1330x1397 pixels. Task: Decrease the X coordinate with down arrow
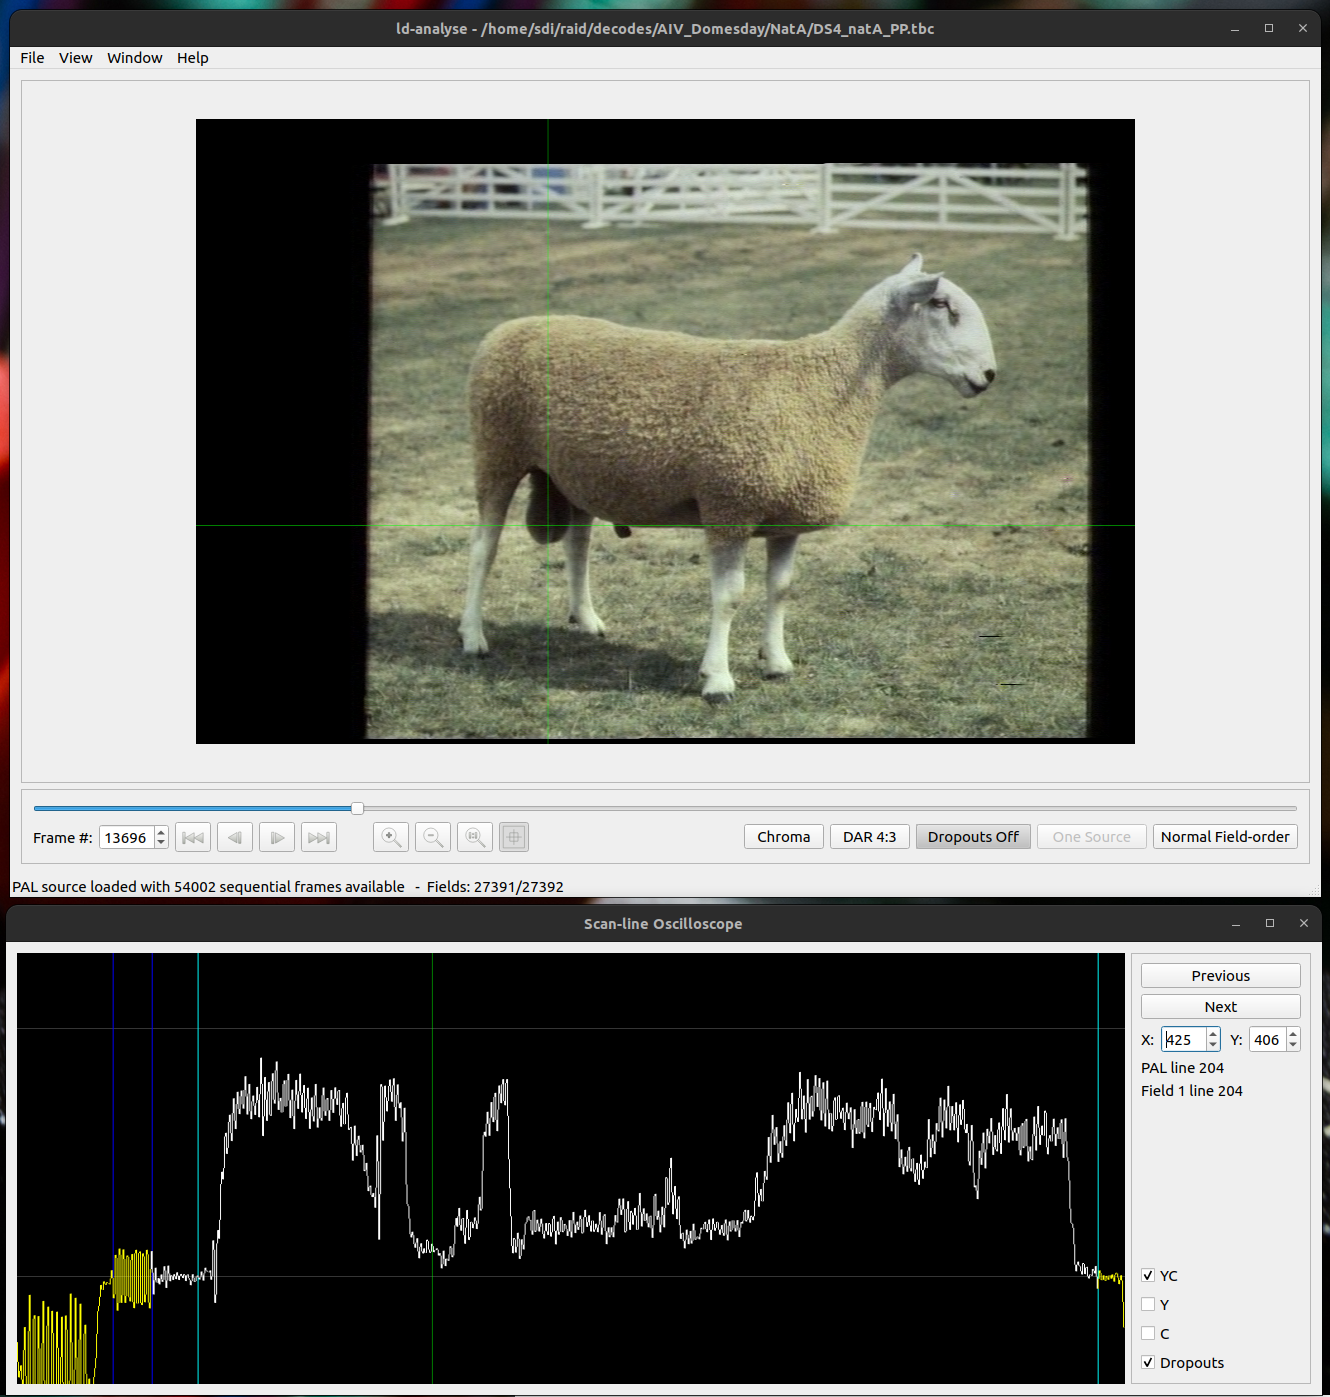1213,1045
